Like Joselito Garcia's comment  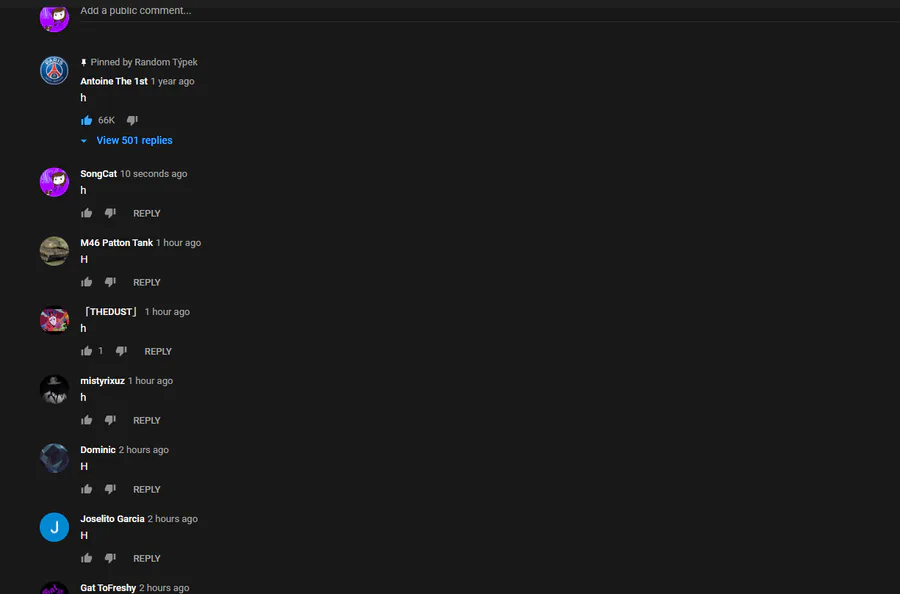click(x=87, y=558)
